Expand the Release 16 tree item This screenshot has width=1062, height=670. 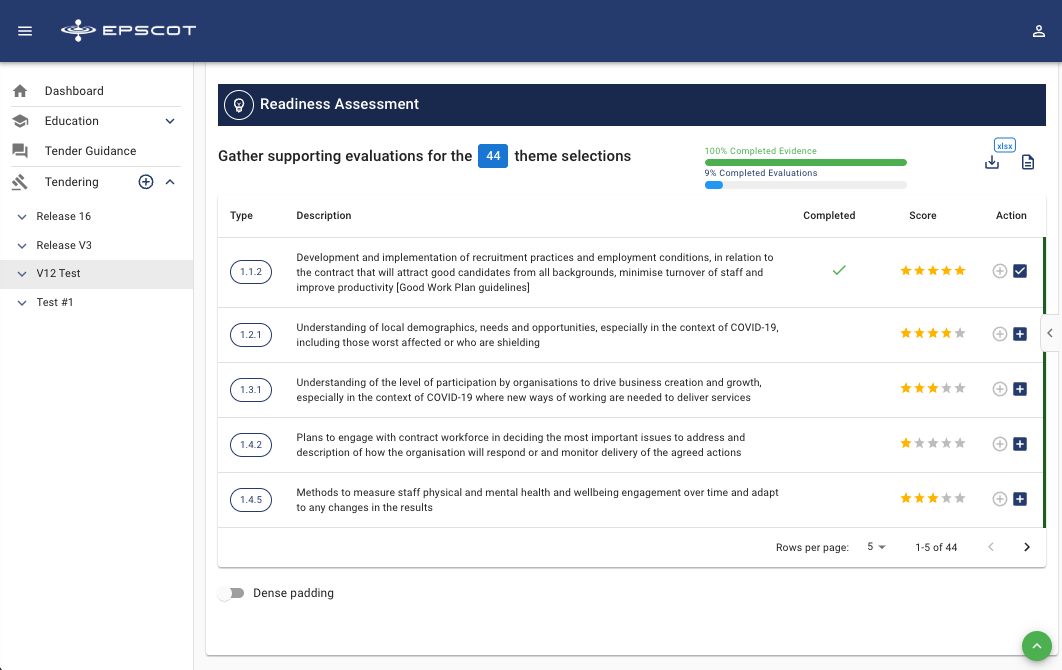click(x=22, y=217)
